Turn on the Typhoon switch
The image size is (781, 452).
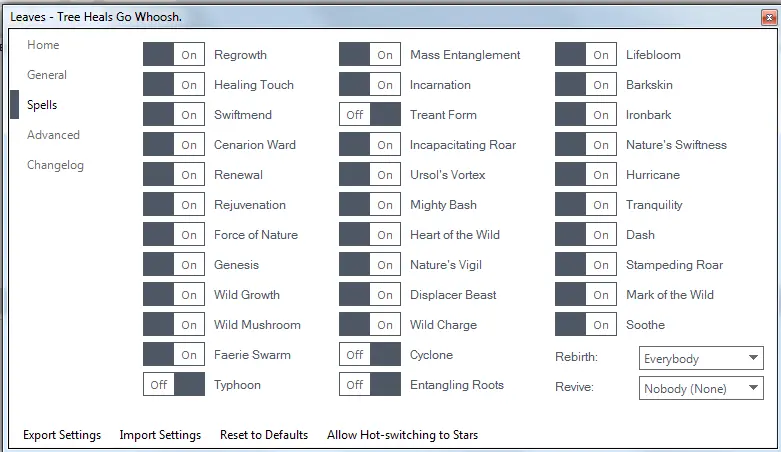point(174,384)
